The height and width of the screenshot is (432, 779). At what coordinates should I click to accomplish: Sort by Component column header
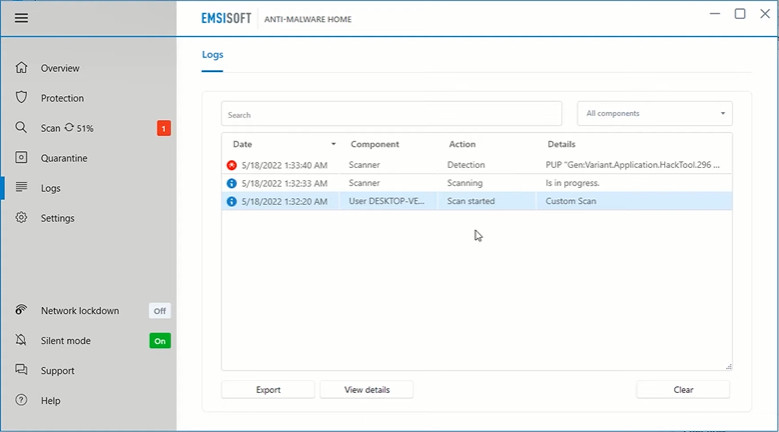375,144
